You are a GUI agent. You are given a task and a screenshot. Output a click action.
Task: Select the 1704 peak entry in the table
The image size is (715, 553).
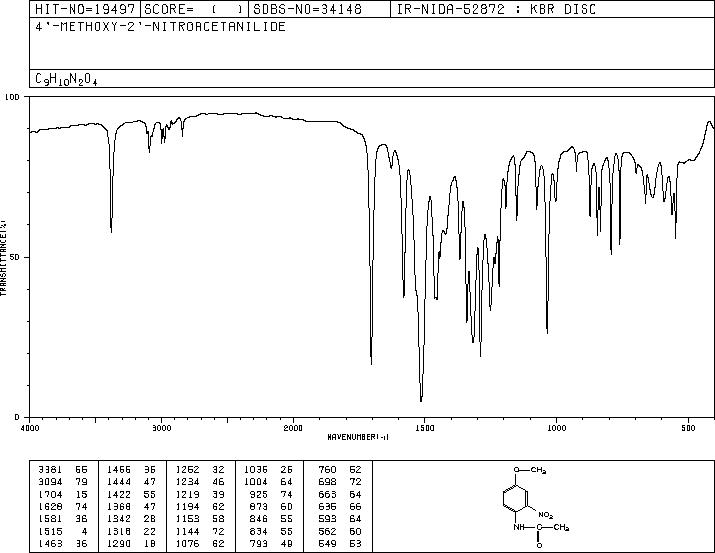pyautogui.click(x=63, y=494)
